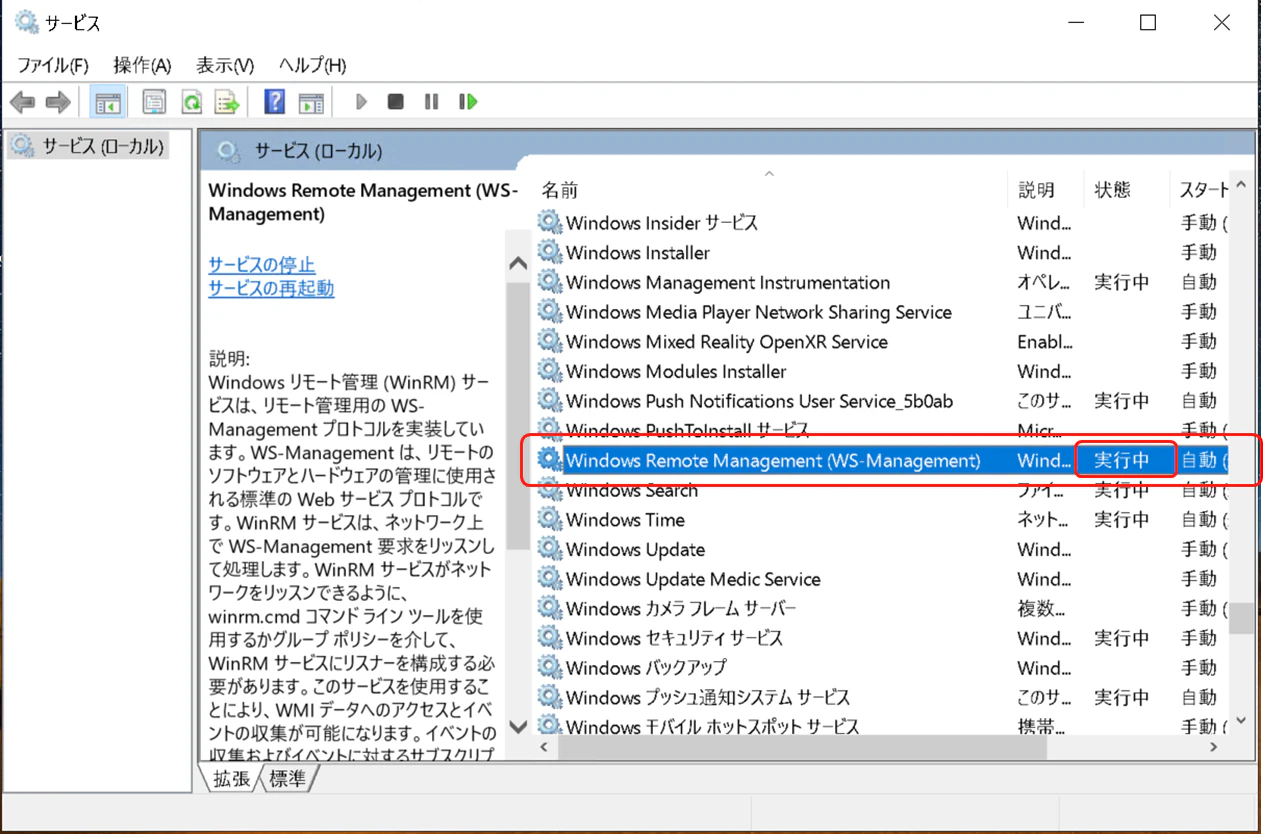The height and width of the screenshot is (834, 1263).
Task: Open the ヘルプ(H) menu
Action: (x=312, y=65)
